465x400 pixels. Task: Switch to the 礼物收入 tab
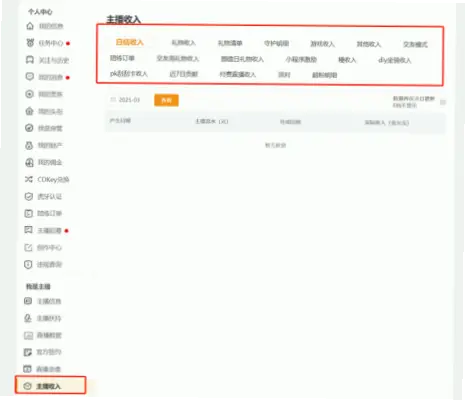point(183,43)
